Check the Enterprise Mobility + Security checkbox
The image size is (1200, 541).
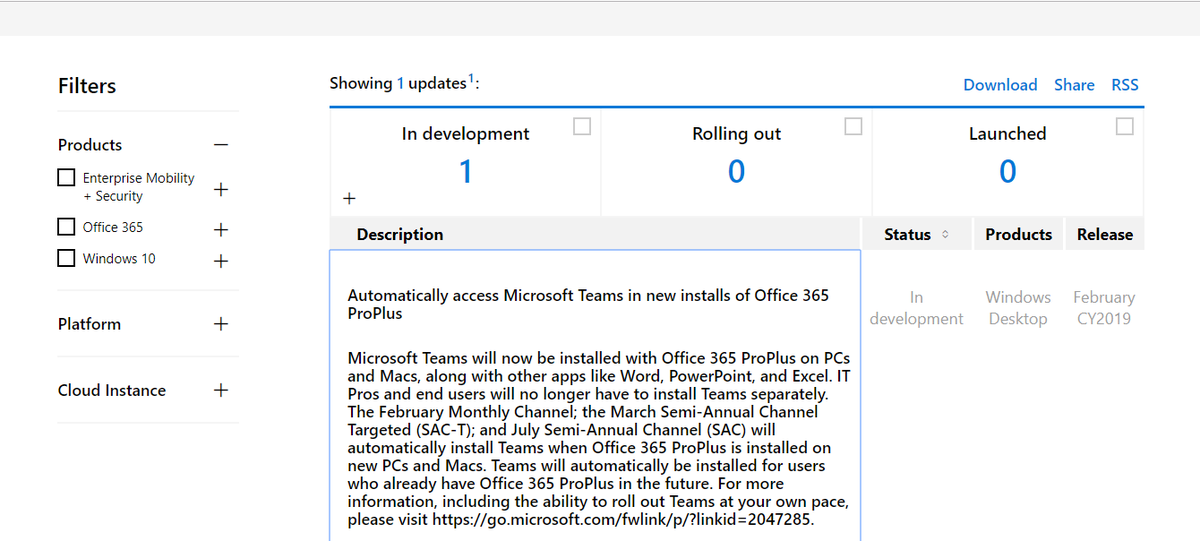click(x=67, y=177)
